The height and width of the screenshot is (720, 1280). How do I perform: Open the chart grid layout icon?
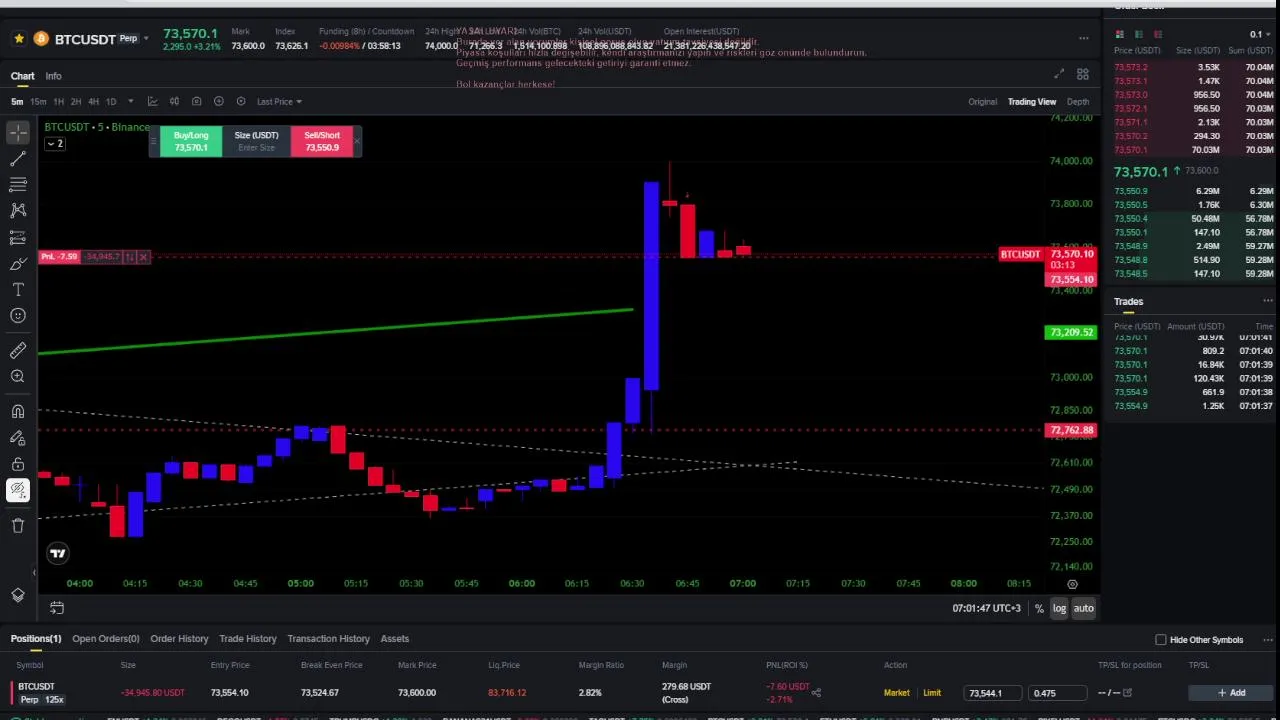pos(1083,74)
